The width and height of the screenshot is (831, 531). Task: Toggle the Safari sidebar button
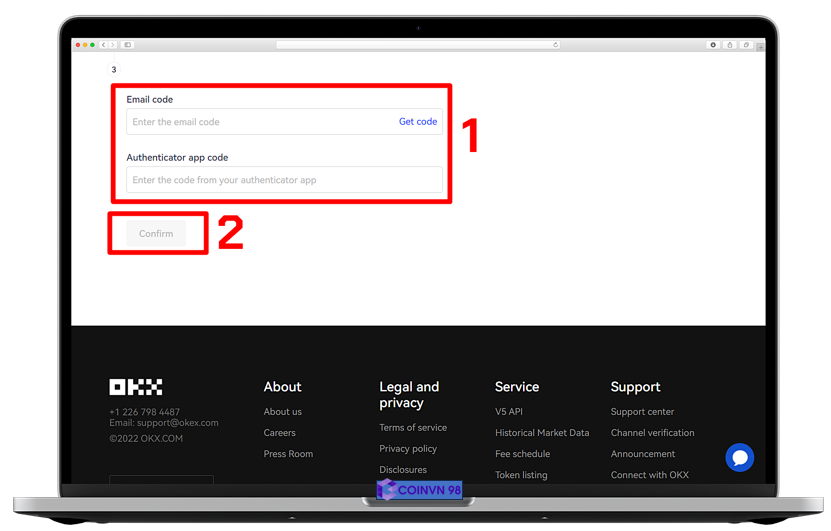tap(128, 45)
